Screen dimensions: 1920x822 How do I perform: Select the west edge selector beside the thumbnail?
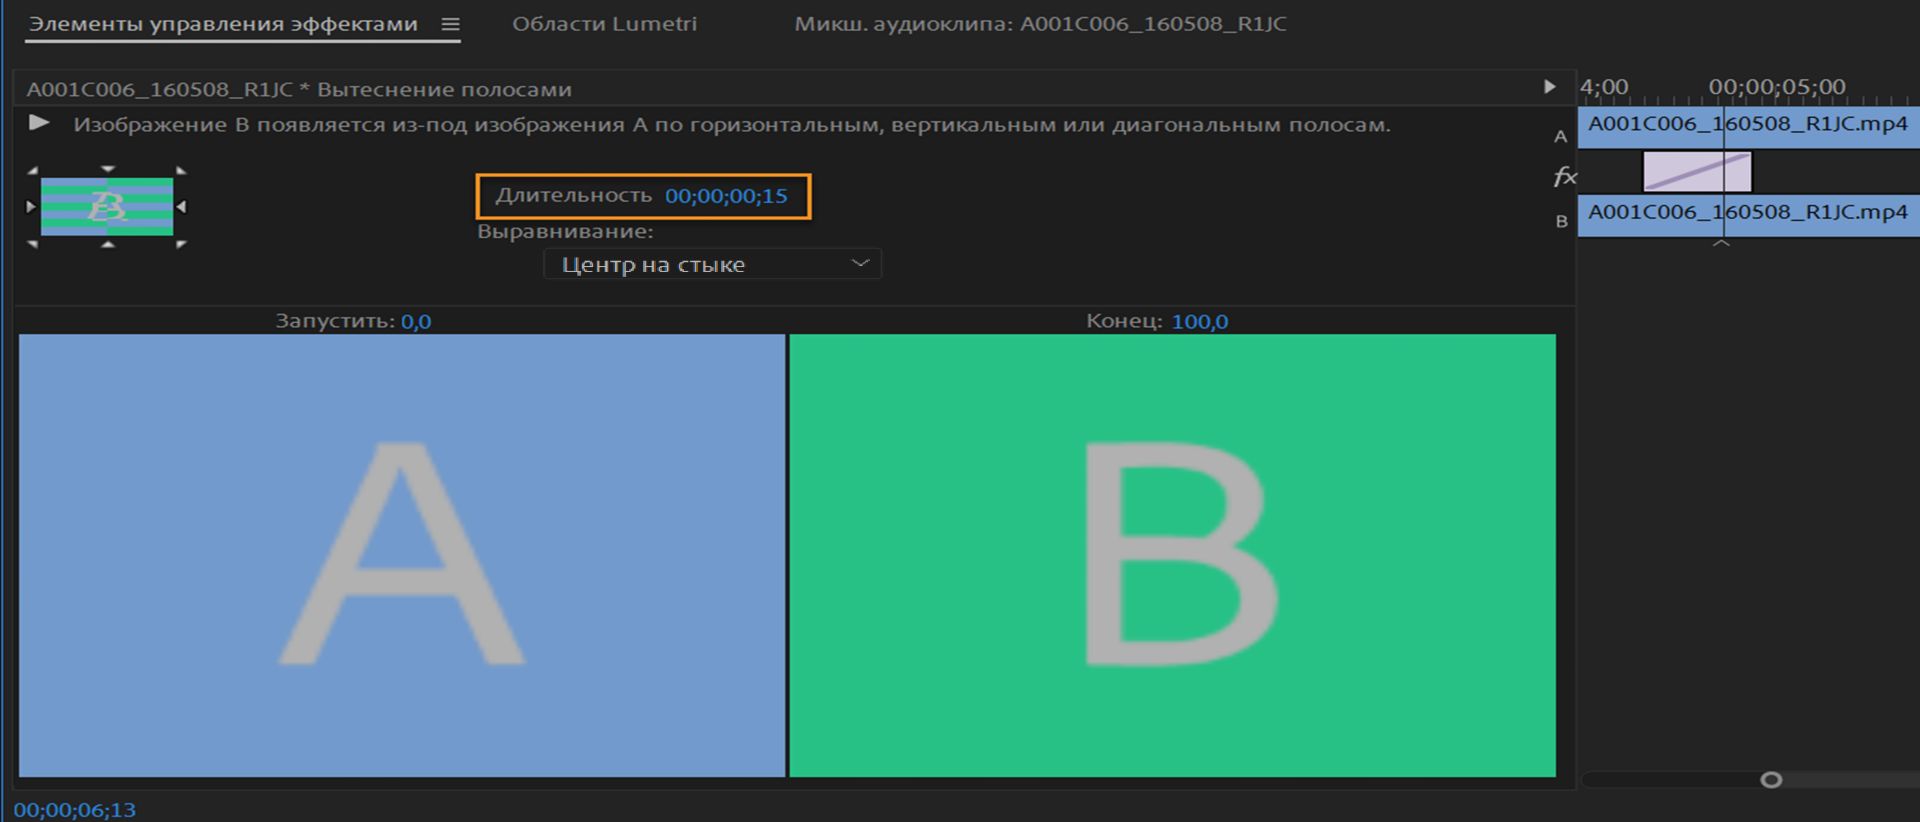(31, 206)
